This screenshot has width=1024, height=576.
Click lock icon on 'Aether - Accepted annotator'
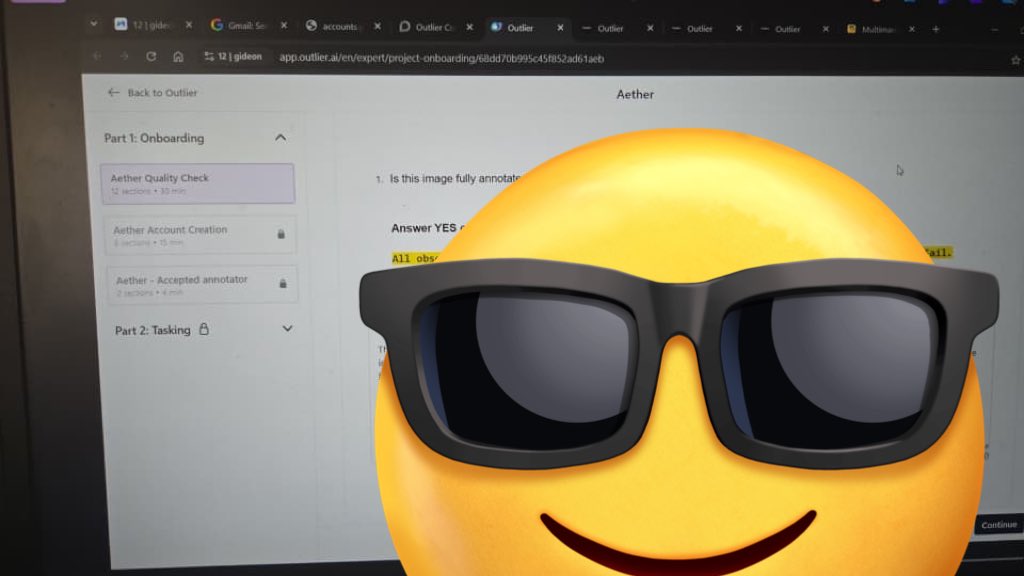pos(283,283)
